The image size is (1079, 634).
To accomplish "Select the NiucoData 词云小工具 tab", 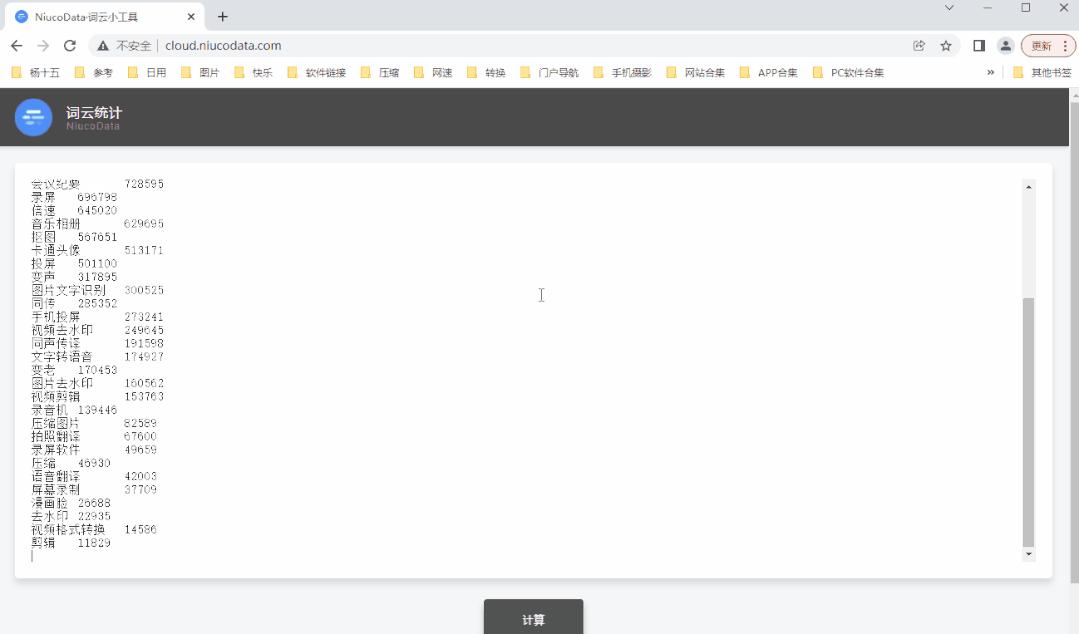I will tap(105, 17).
